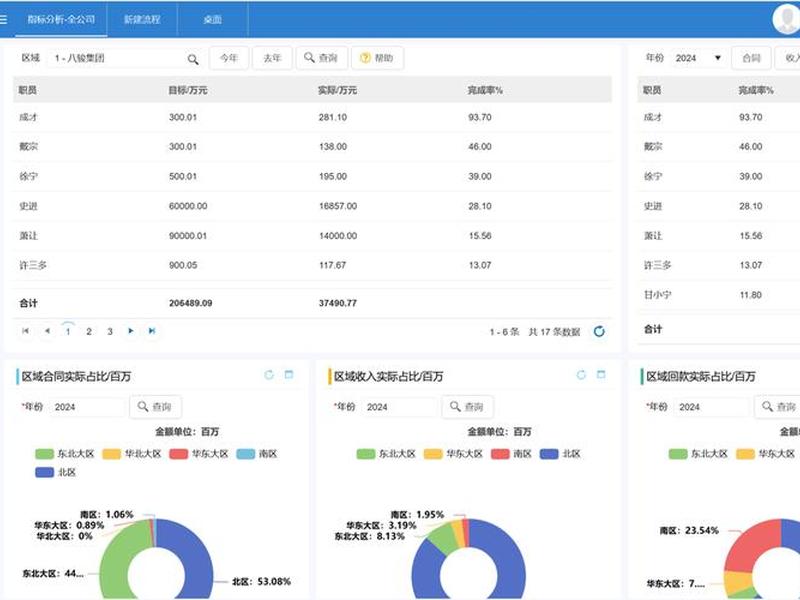
Task: Click the search magnifier in 区域 field
Action: pos(193,59)
